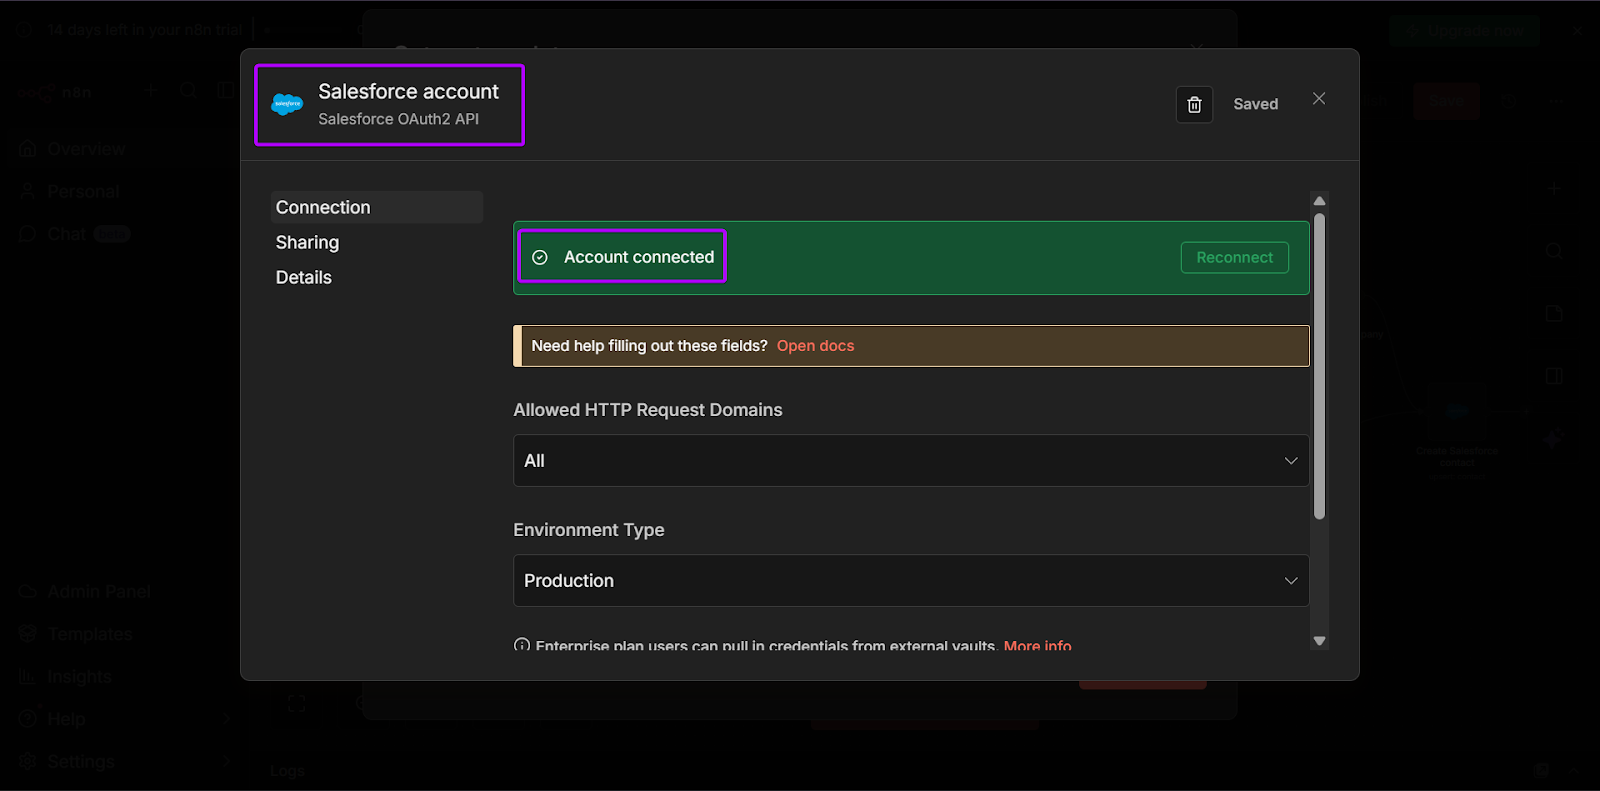This screenshot has height=791, width=1600.
Task: Click the Salesforce cloud logo icon
Action: click(x=287, y=104)
